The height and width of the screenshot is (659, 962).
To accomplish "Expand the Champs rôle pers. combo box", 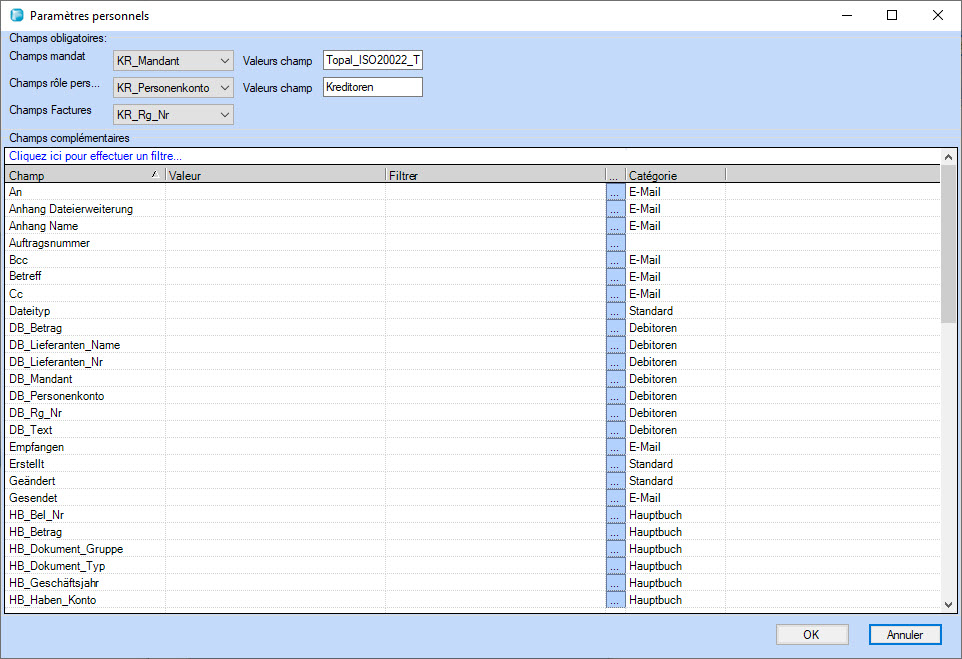I will click(x=173, y=88).
